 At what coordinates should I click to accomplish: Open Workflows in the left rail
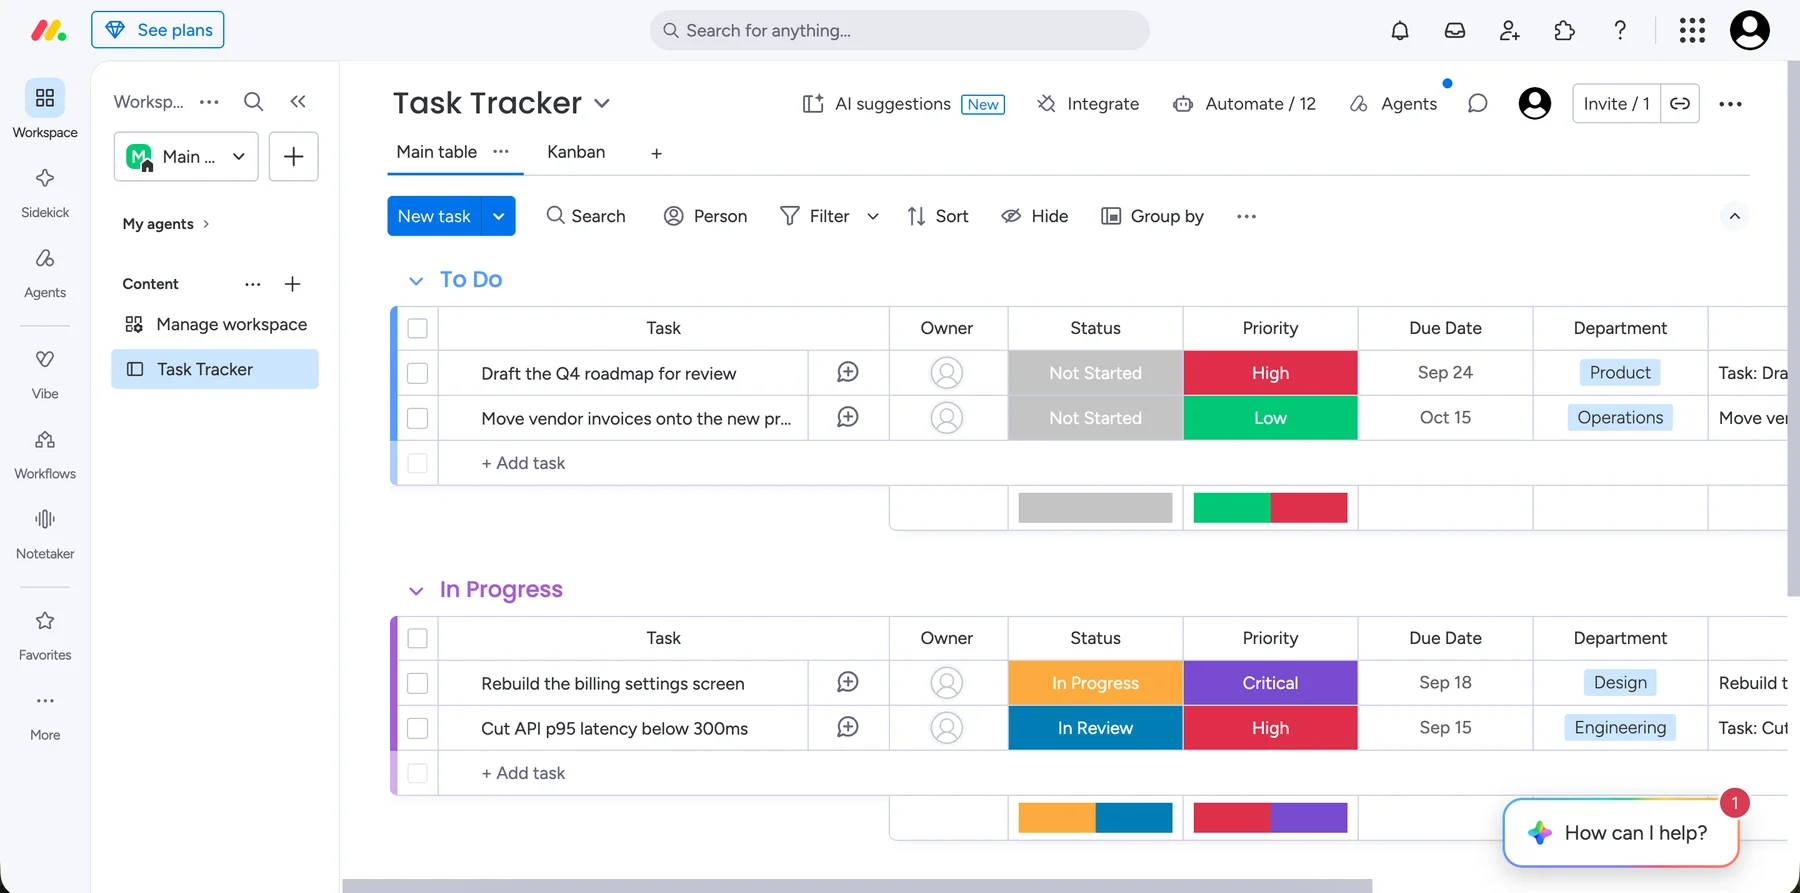(x=45, y=453)
